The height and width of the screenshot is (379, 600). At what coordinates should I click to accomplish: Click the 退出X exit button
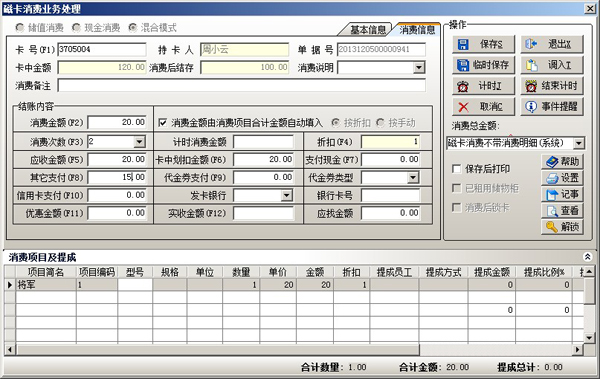click(552, 44)
